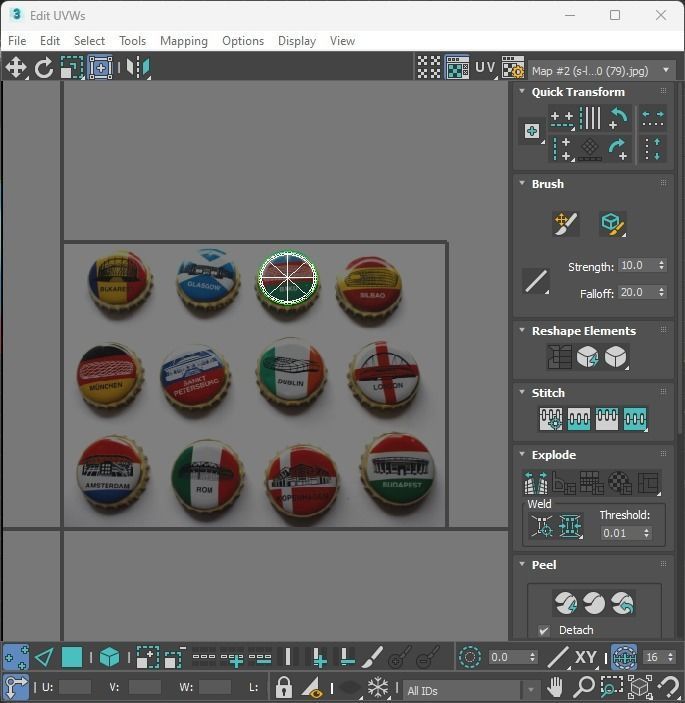The height and width of the screenshot is (703, 685).
Task: Open the All IDs material dropdown
Action: tap(471, 690)
